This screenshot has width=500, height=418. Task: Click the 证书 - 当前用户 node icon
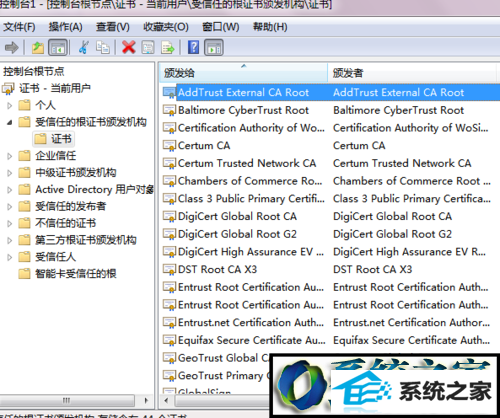click(x=8, y=88)
